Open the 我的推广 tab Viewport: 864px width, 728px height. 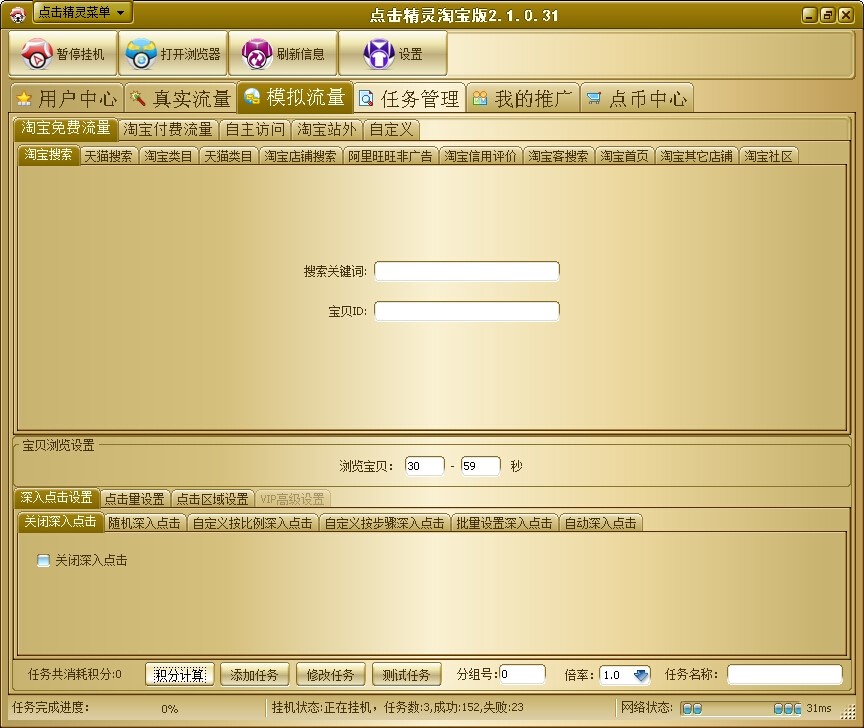[x=523, y=99]
